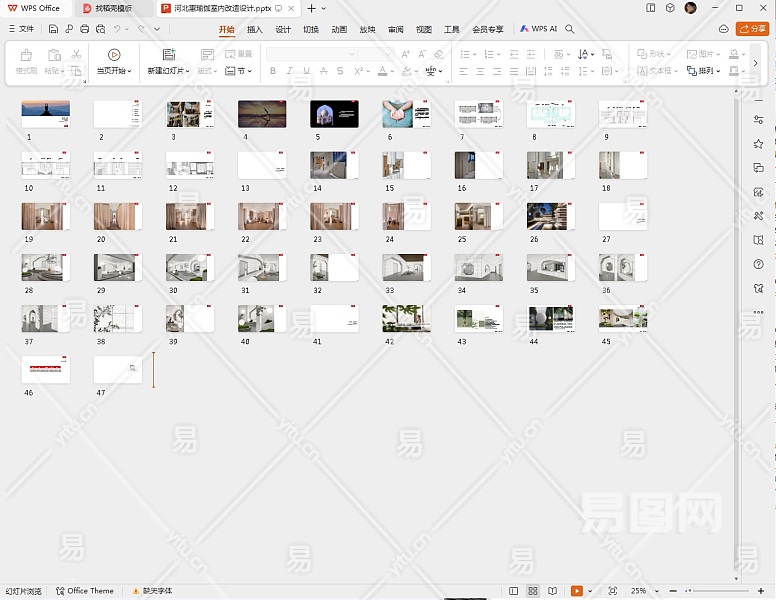776x600 pixels.
Task: Expand the 排列 arrange dropdown
Action: (707, 71)
